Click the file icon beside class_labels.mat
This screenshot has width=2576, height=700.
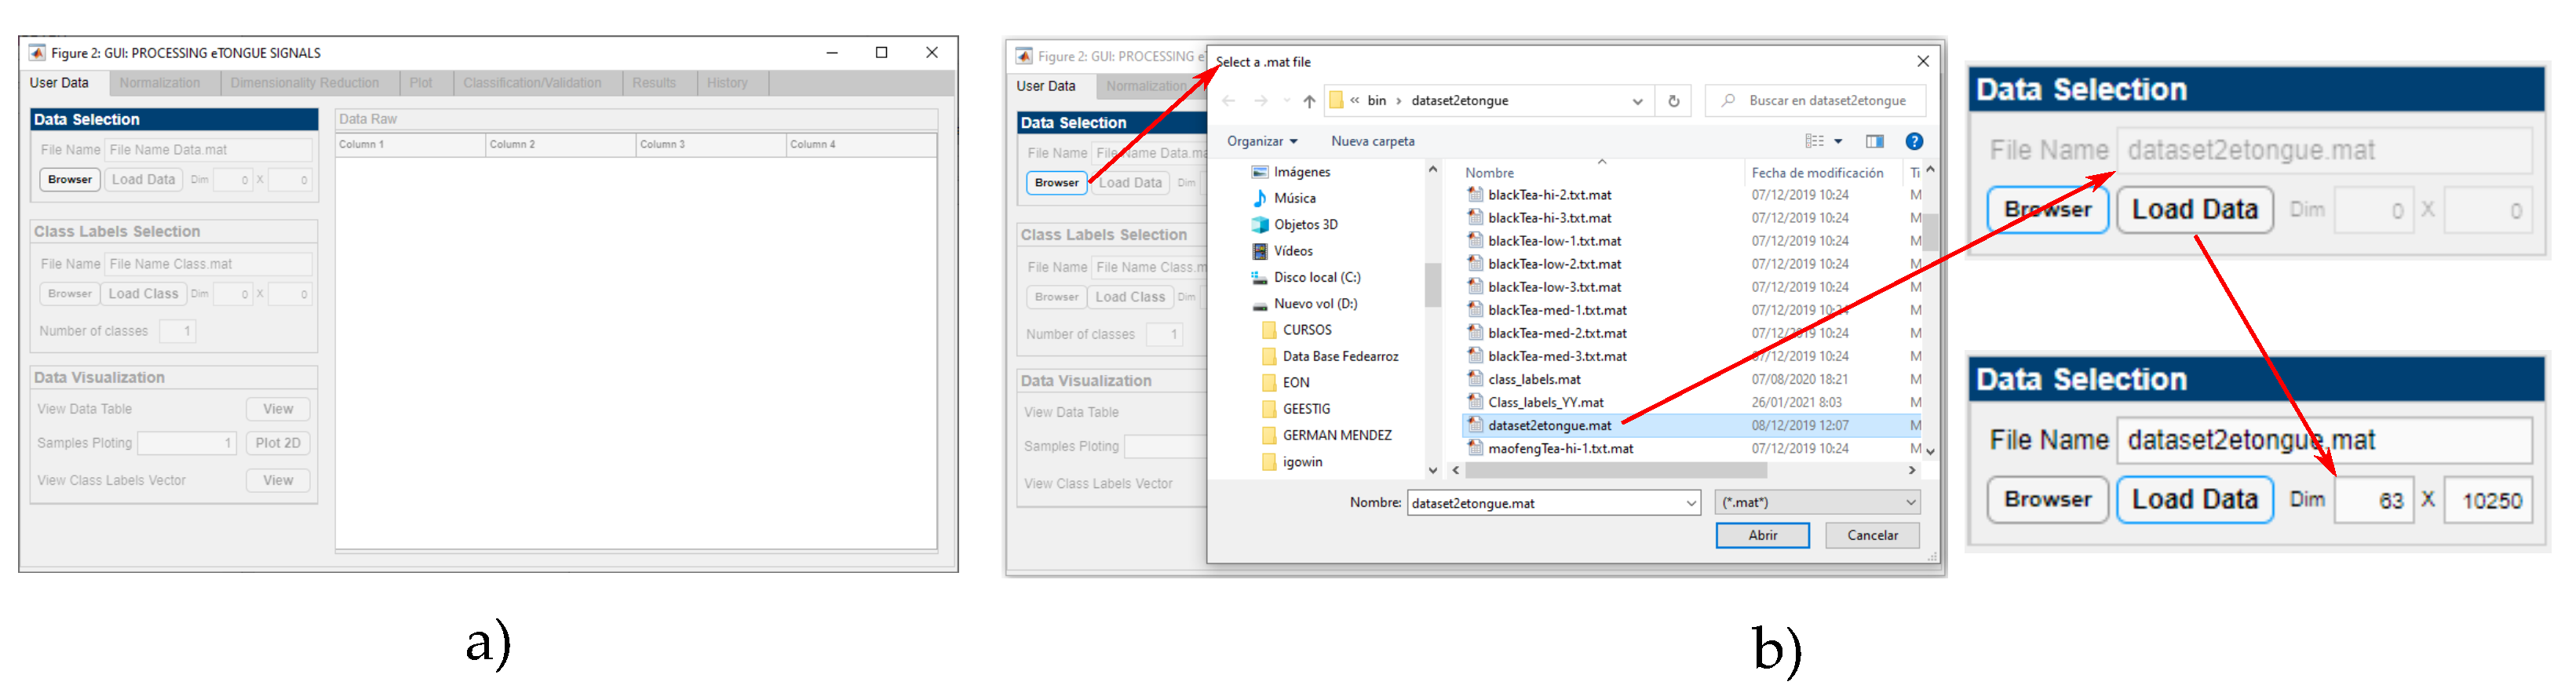click(x=1475, y=379)
